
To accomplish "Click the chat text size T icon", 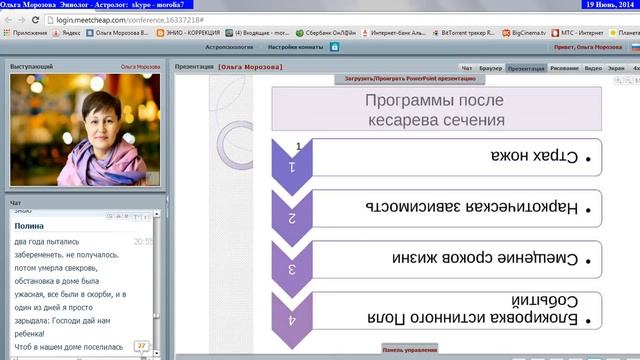I will pyautogui.click(x=136, y=217).
